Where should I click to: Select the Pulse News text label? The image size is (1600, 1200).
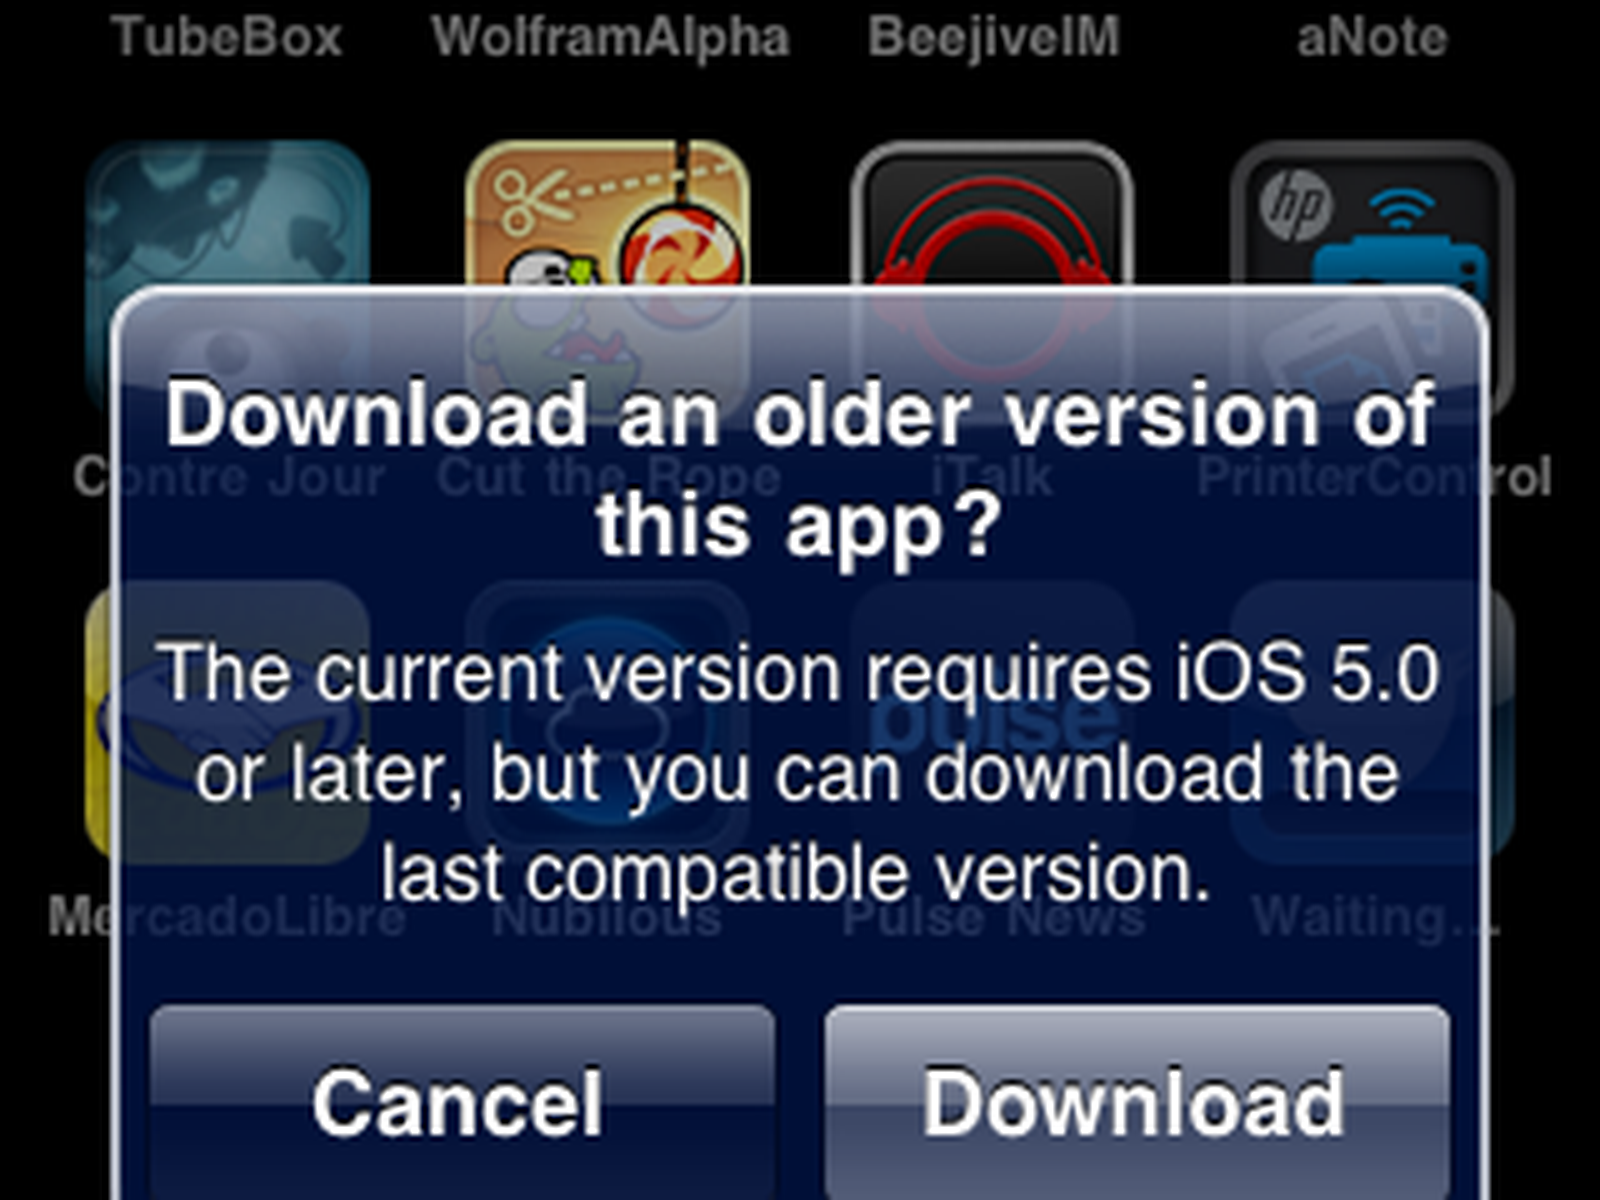tap(994, 917)
